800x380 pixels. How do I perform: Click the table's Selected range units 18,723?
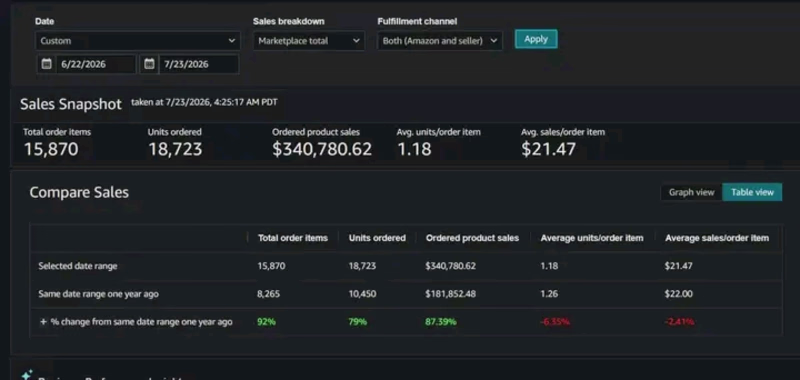point(362,266)
